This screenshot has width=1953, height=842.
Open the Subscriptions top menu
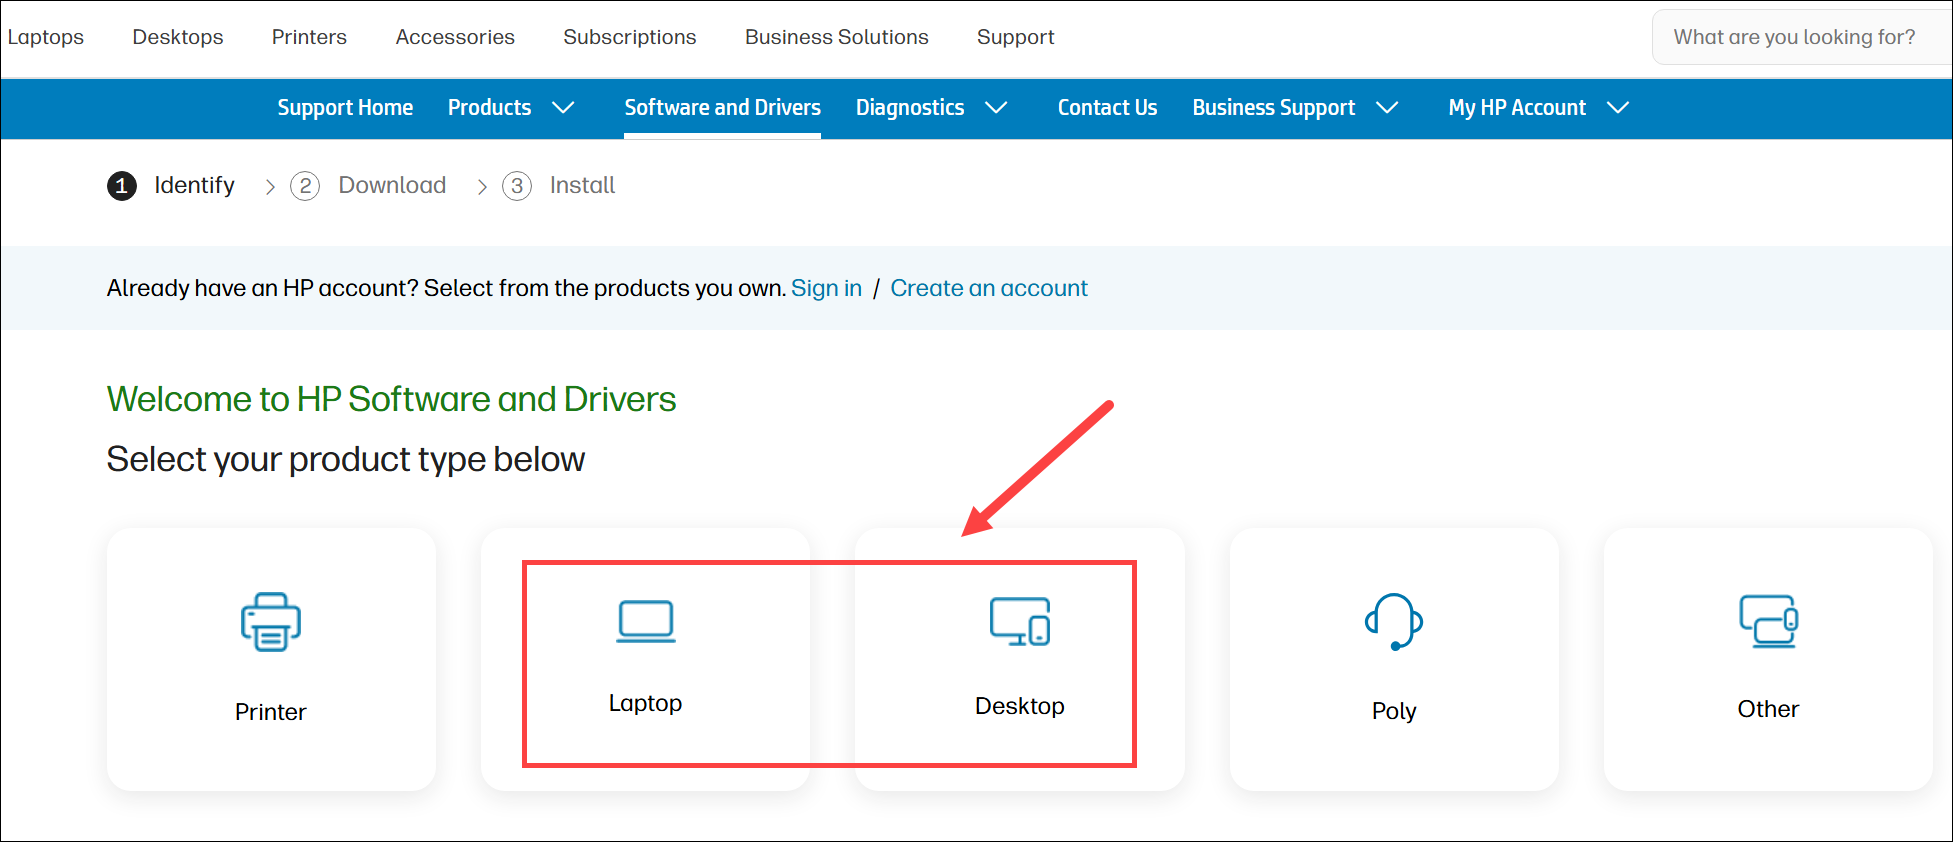[x=630, y=37]
